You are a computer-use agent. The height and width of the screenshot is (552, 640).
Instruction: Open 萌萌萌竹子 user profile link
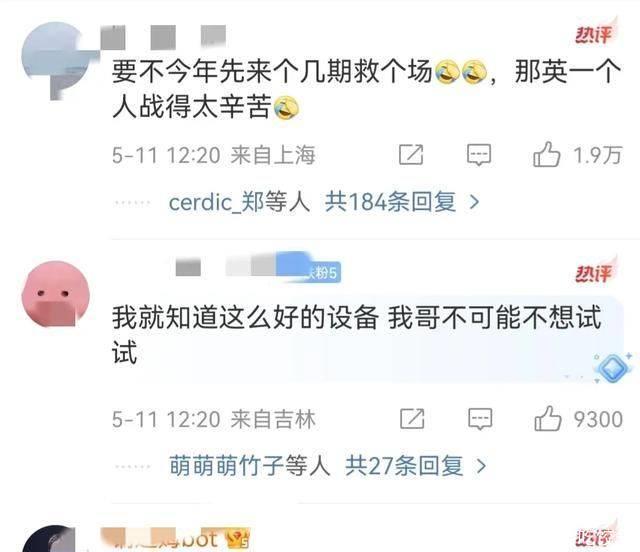pos(226,465)
